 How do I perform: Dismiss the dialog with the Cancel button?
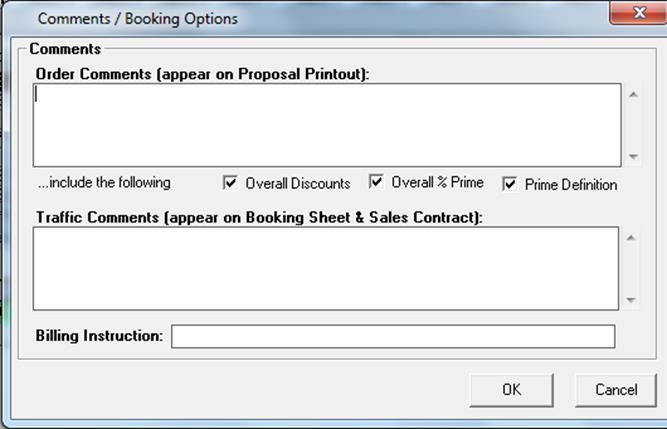tap(616, 390)
